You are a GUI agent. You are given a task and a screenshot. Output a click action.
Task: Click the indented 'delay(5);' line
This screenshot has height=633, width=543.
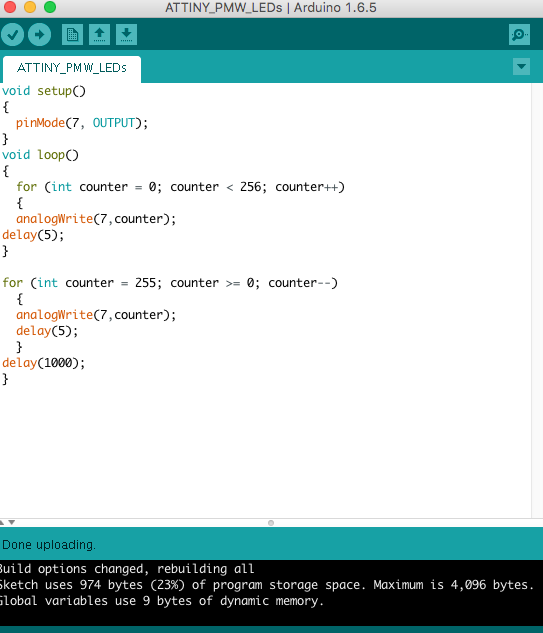[x=47, y=331]
